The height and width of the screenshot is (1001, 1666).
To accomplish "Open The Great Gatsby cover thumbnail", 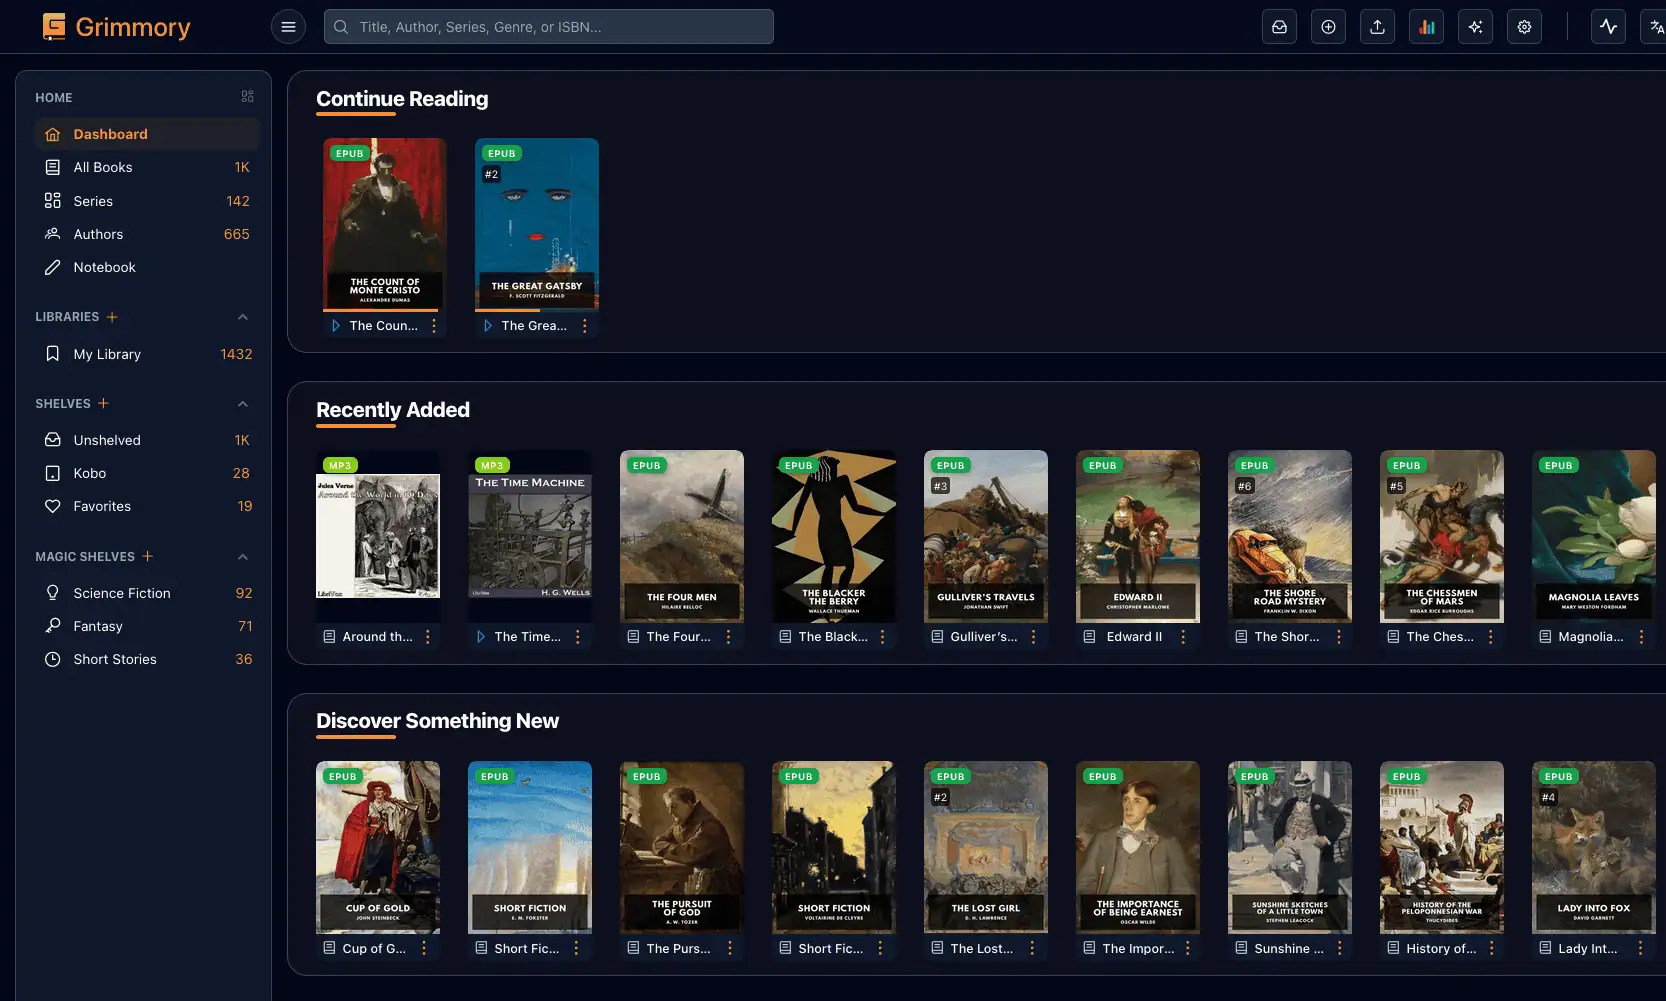I will tap(537, 224).
